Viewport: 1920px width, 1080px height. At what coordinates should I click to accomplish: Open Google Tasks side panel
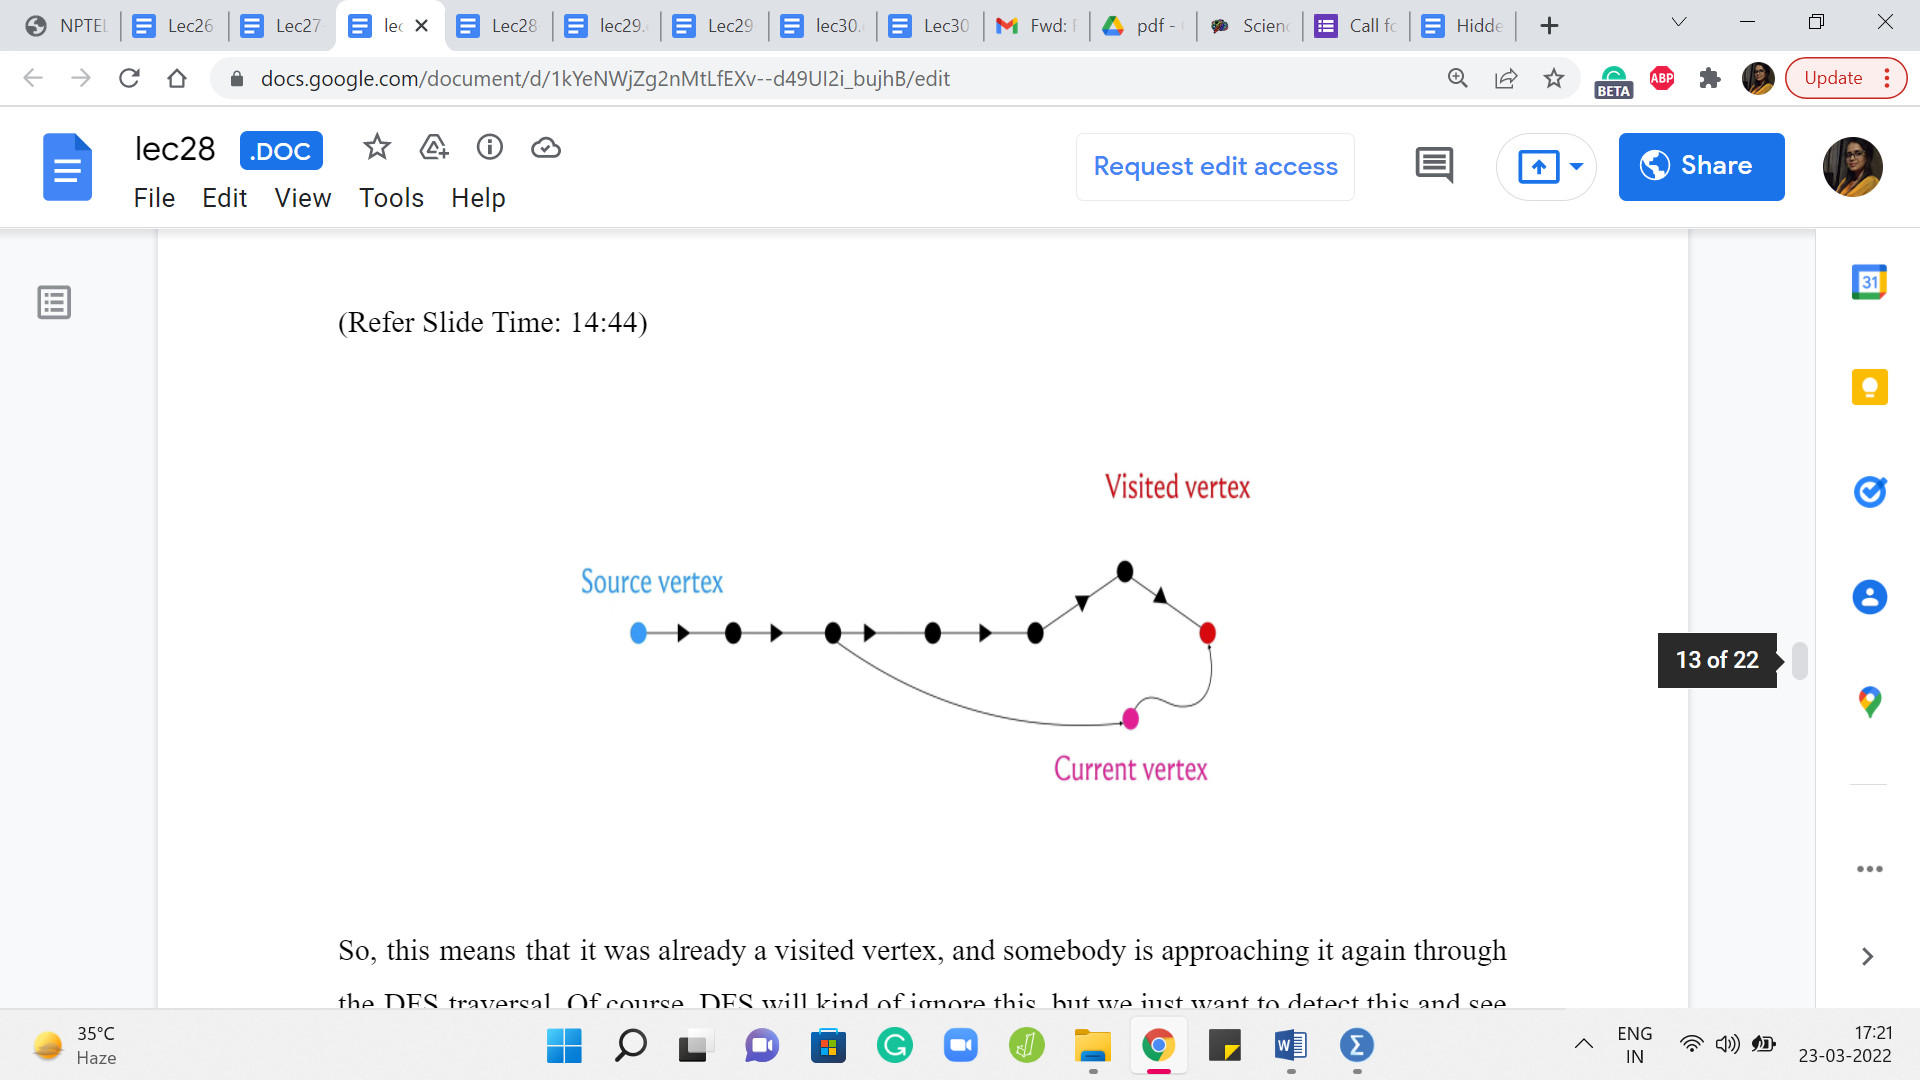pyautogui.click(x=1869, y=492)
